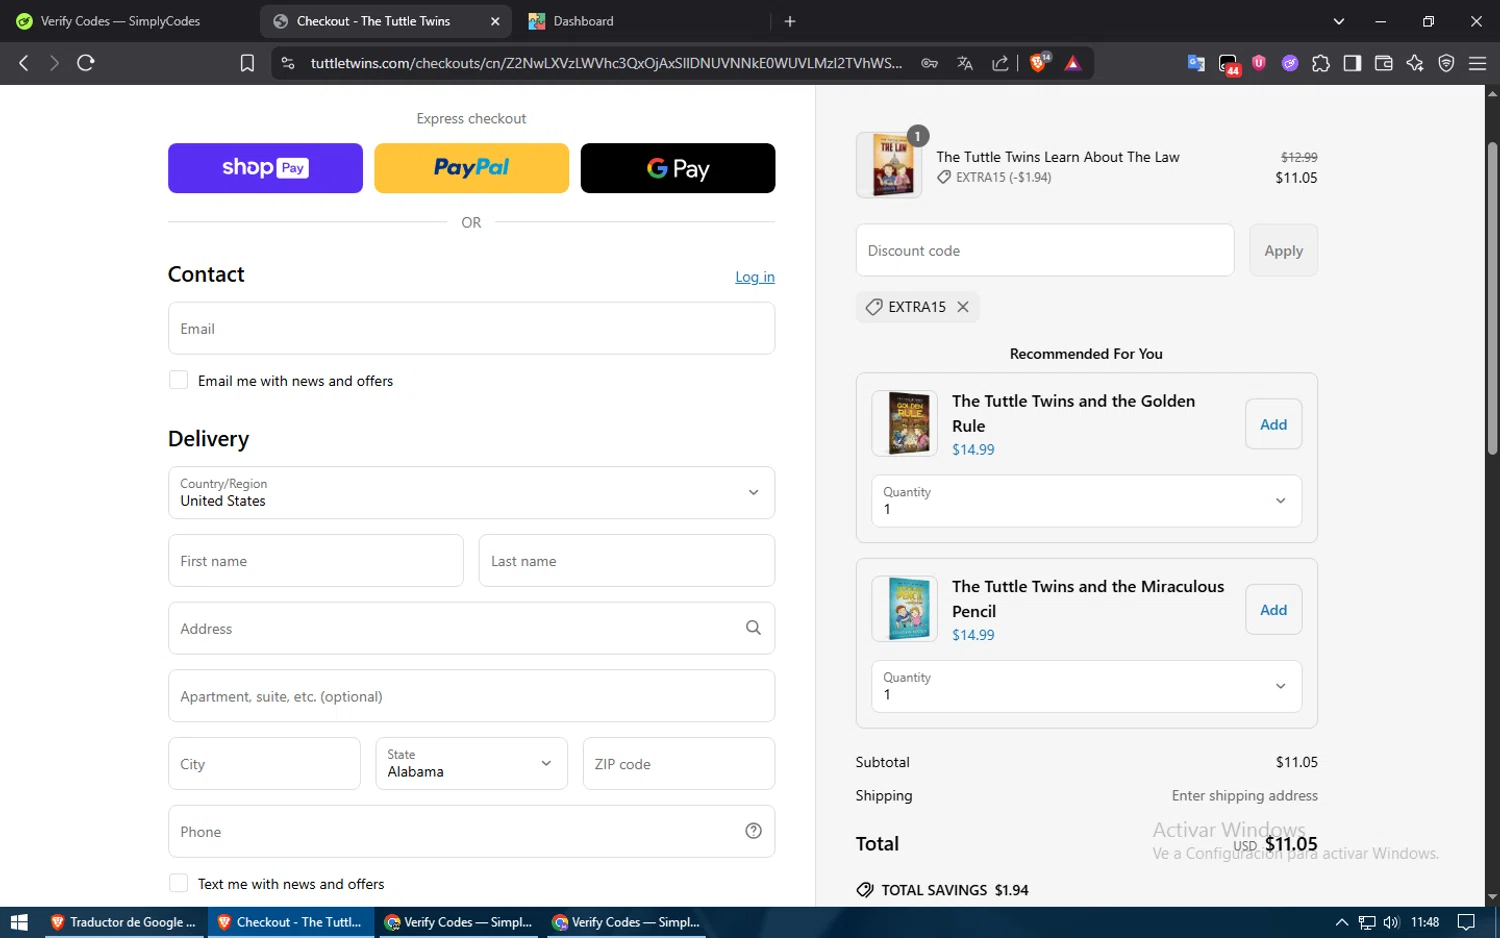Screen dimensions: 1500x938
Task: Click the Discount code input field
Action: (x=1045, y=250)
